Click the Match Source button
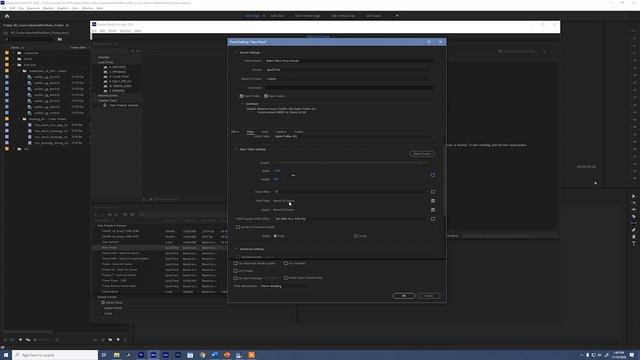This screenshot has width=640, height=360. pos(422,154)
